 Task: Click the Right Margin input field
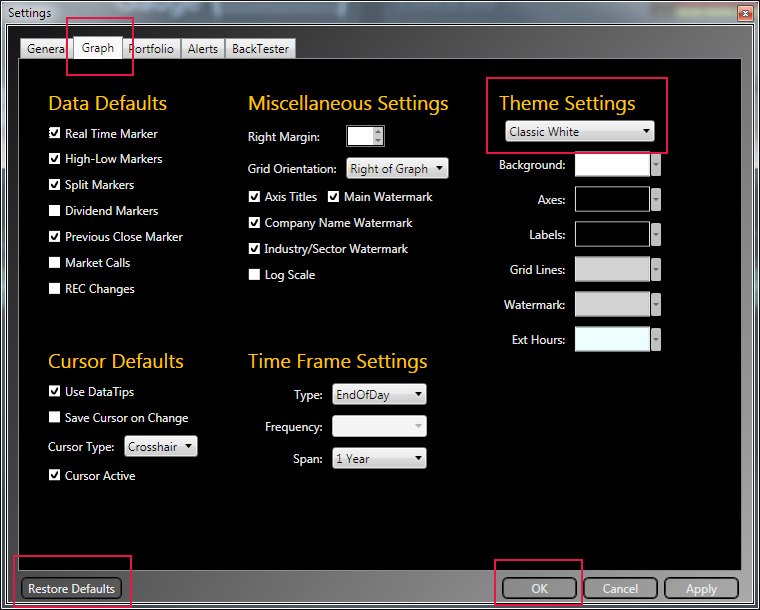click(x=359, y=136)
